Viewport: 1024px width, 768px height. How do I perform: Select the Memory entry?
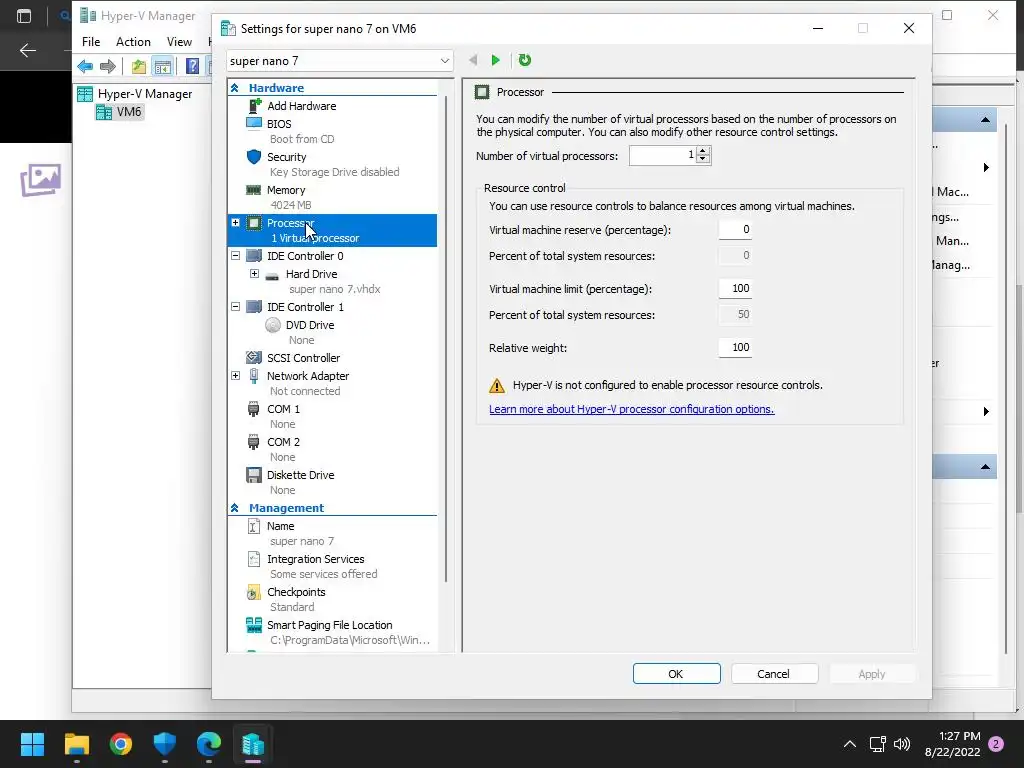(x=285, y=190)
